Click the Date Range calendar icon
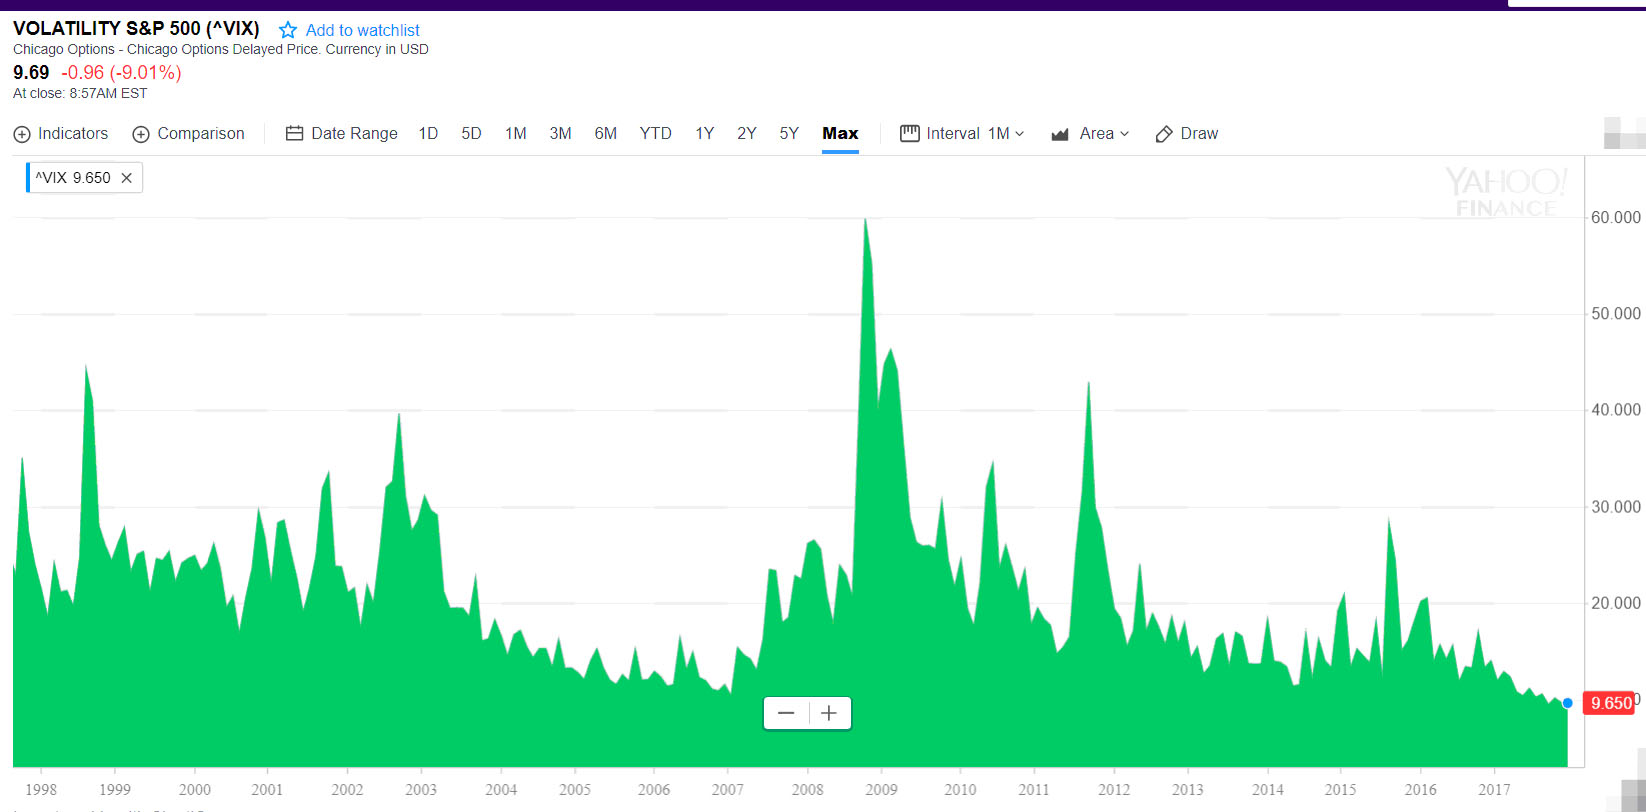The image size is (1646, 812). coord(294,134)
